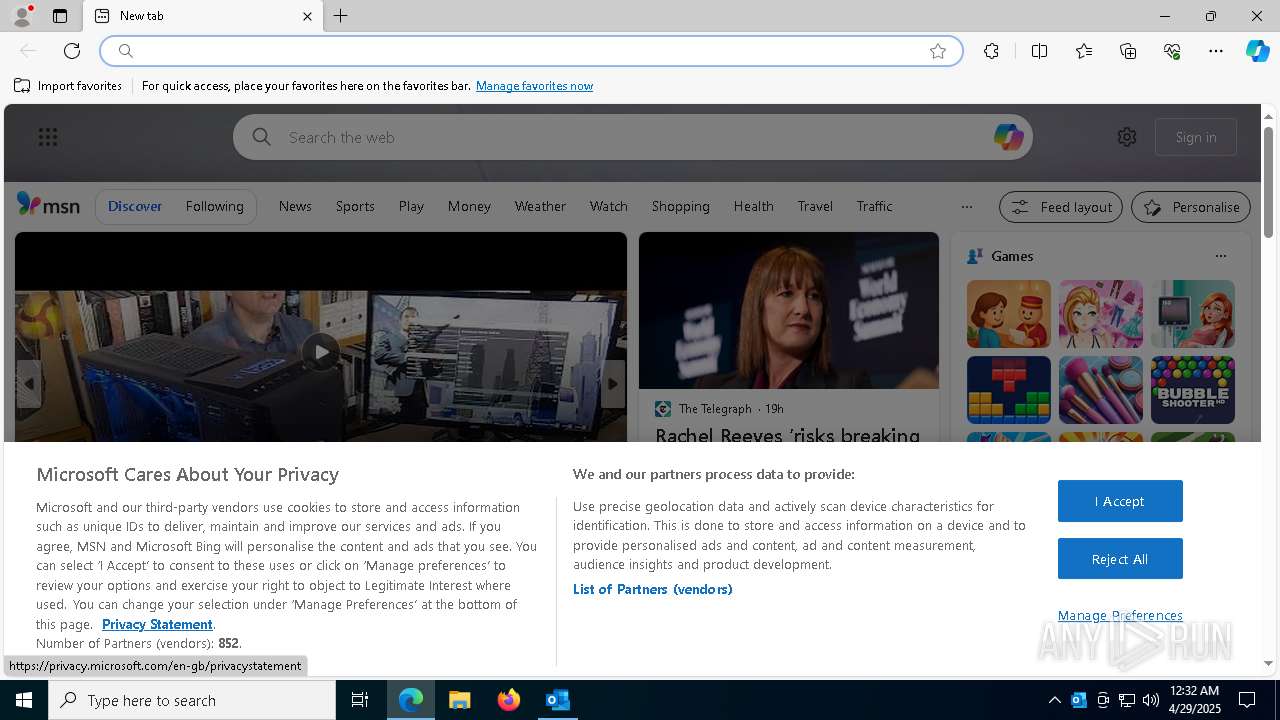Open the Sports menu item
The image size is (1280, 720).
pos(355,206)
